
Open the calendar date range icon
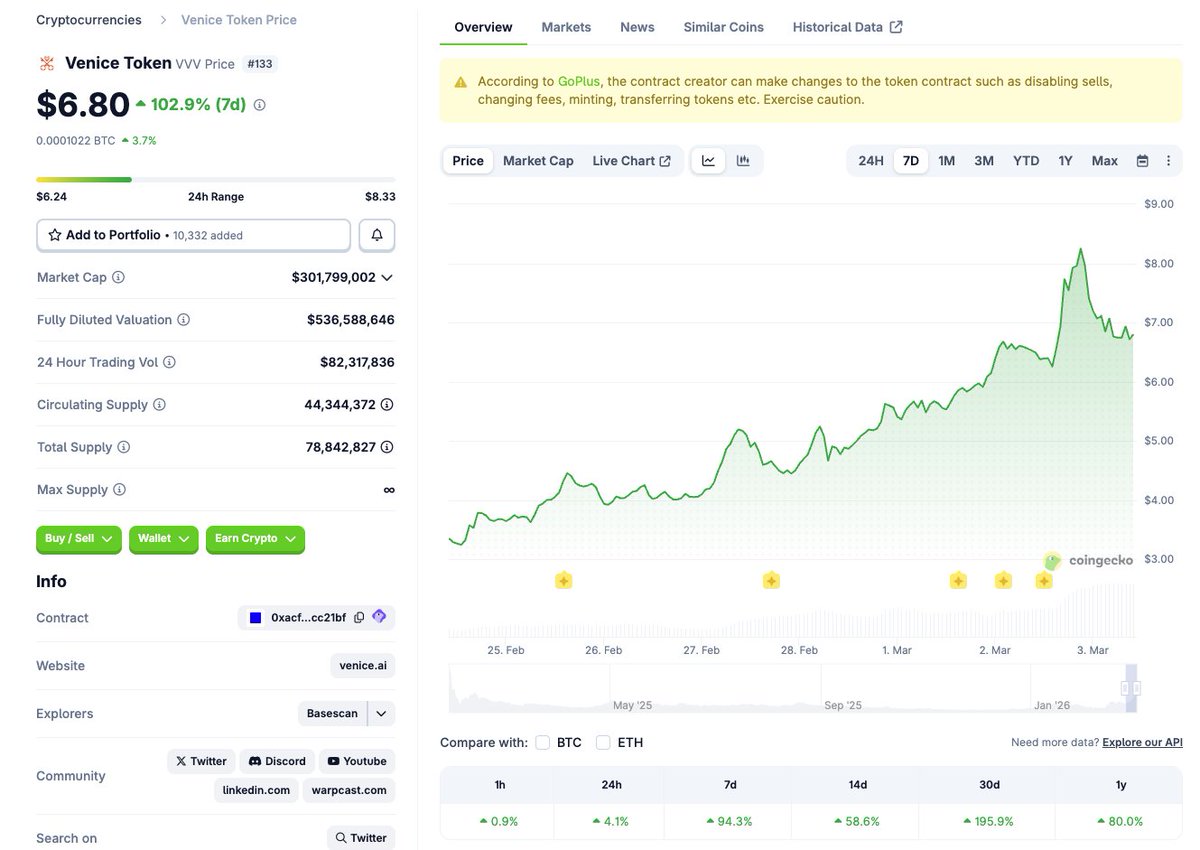(x=1142, y=161)
